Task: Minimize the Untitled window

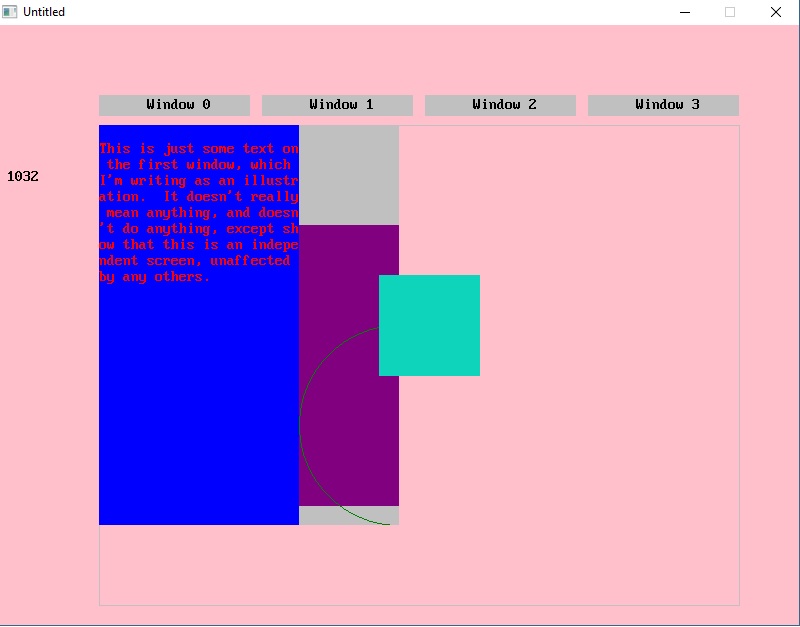Action: (x=685, y=12)
